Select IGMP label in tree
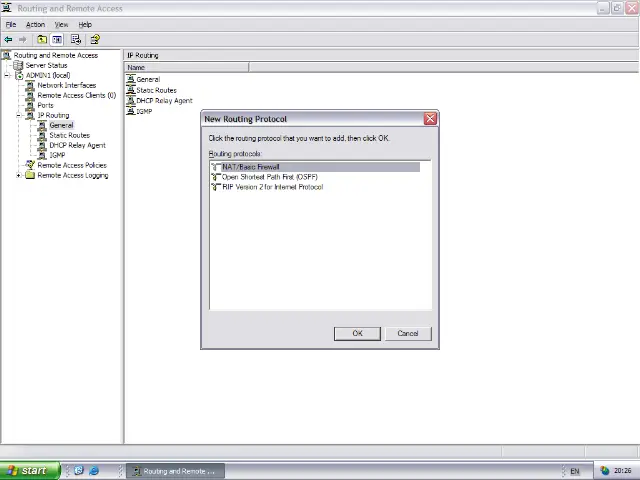The image size is (640, 480). (x=57, y=156)
